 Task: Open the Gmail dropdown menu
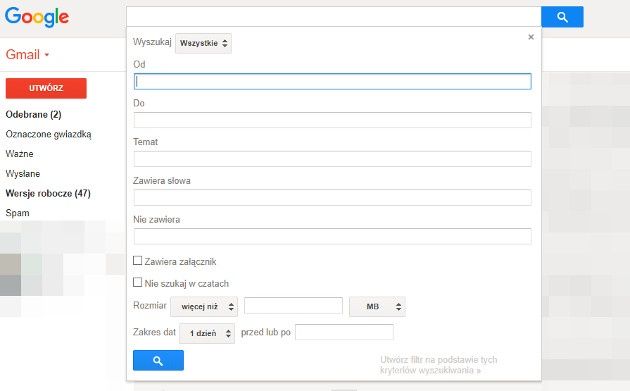tap(27, 54)
